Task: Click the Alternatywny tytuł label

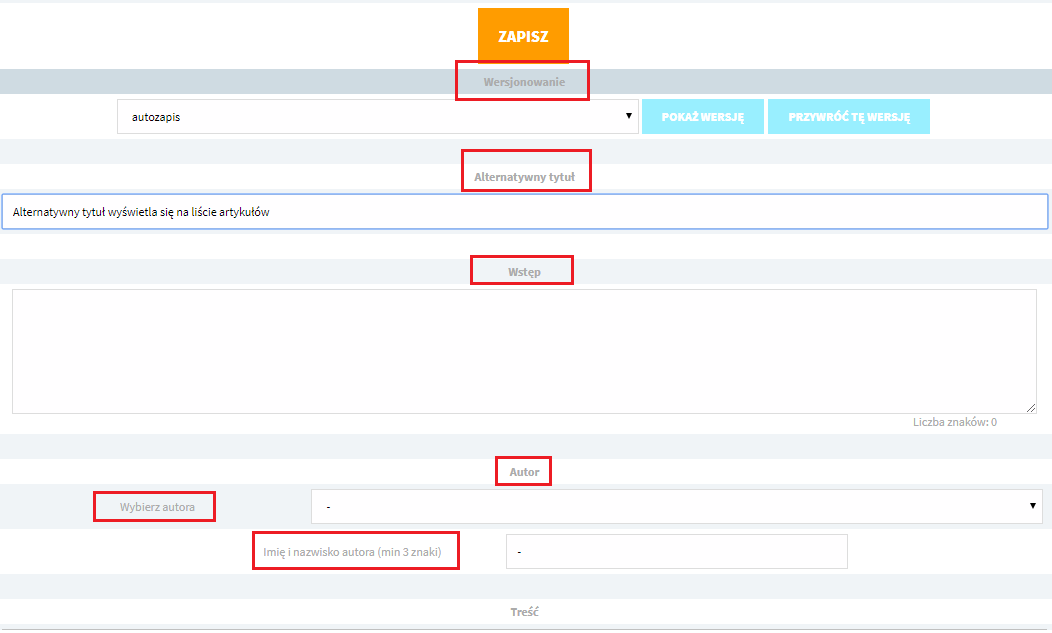Action: (x=524, y=177)
